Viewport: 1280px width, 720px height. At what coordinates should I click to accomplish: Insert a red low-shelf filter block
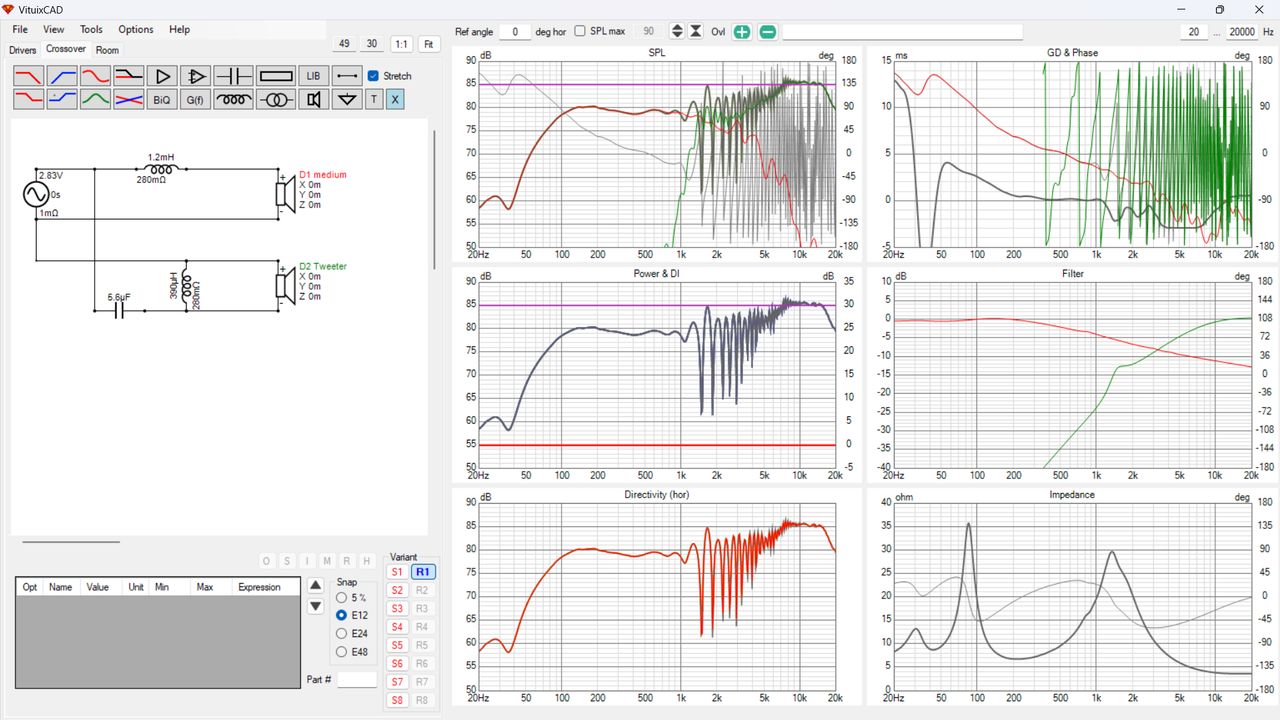[28, 99]
